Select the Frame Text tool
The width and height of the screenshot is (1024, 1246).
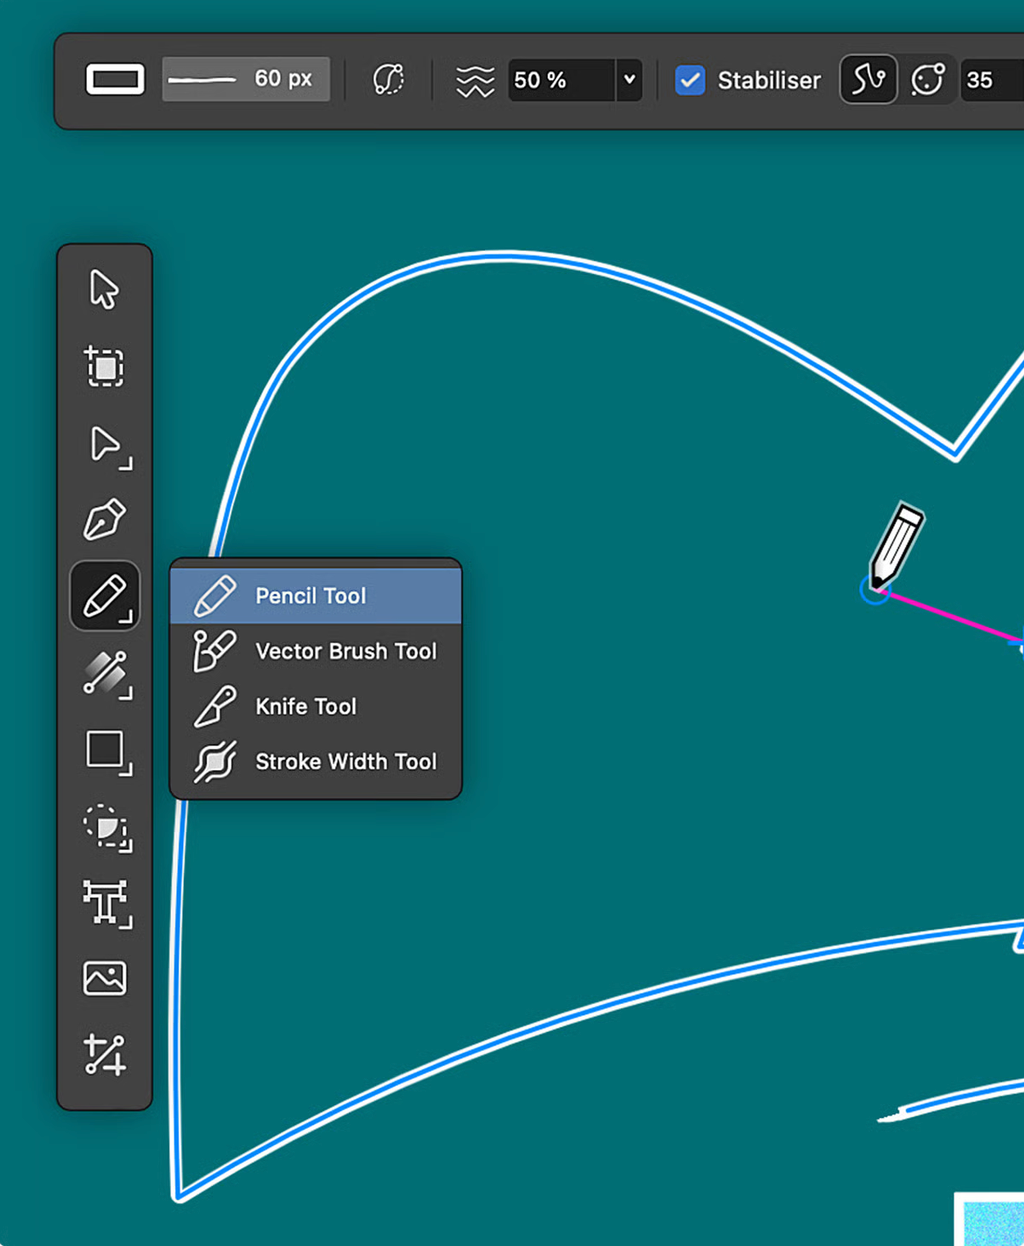[104, 903]
